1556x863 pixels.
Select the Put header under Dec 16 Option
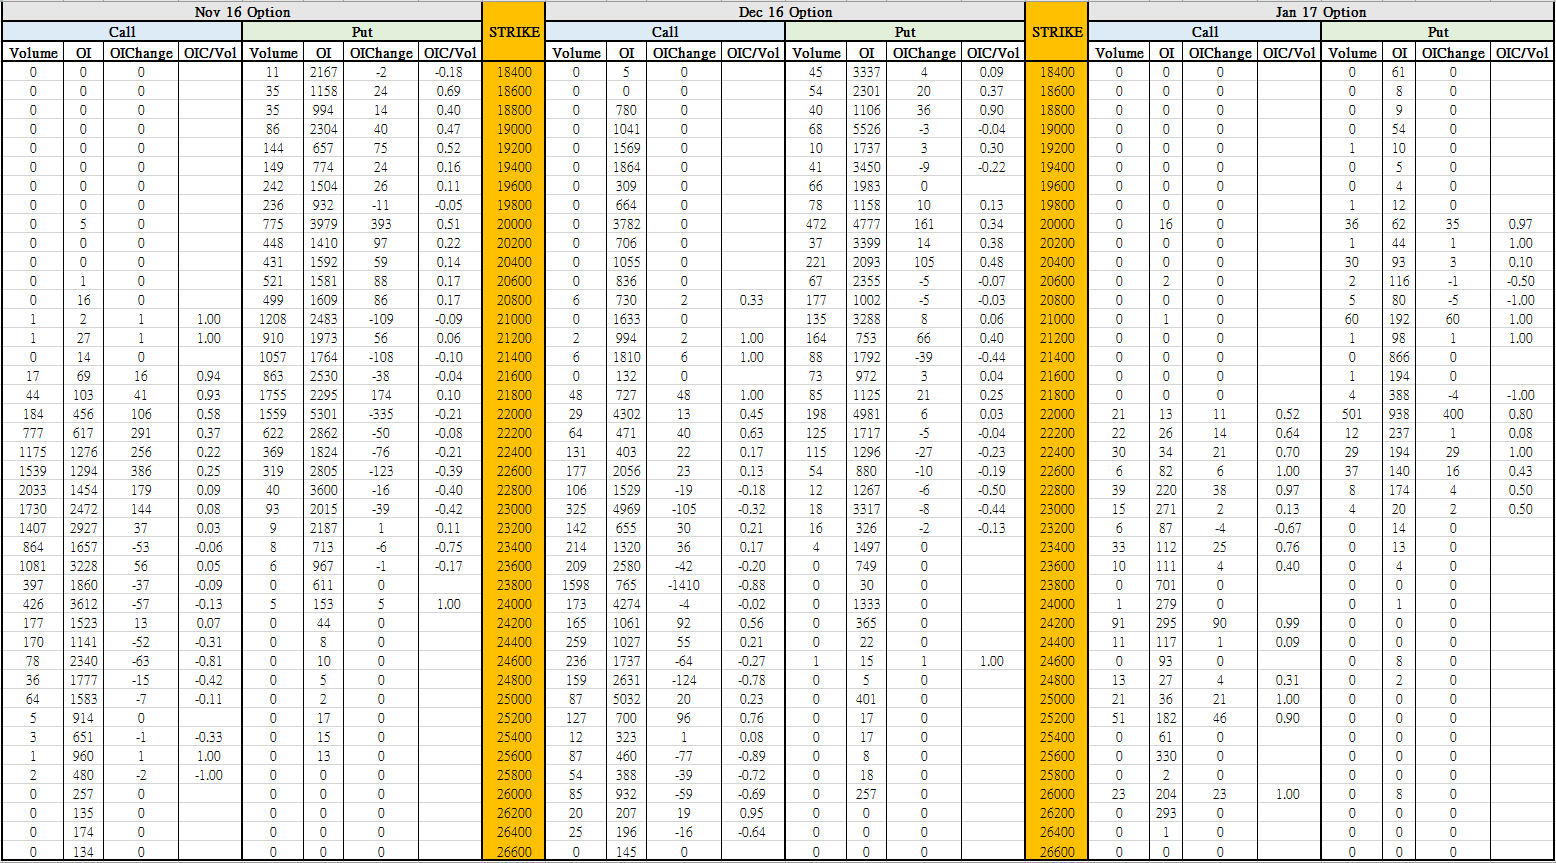tap(905, 32)
